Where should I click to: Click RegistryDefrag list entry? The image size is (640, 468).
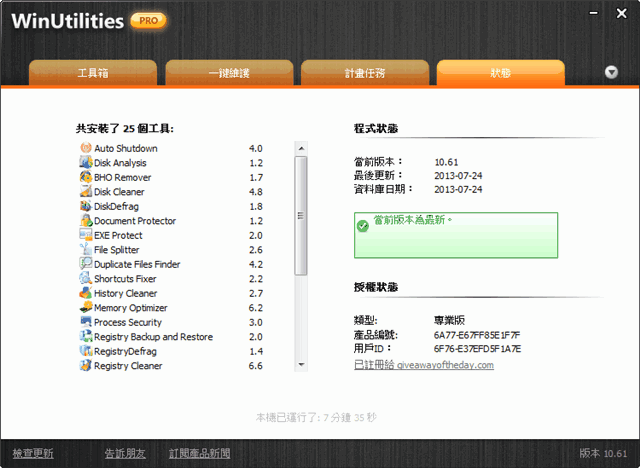tap(125, 351)
